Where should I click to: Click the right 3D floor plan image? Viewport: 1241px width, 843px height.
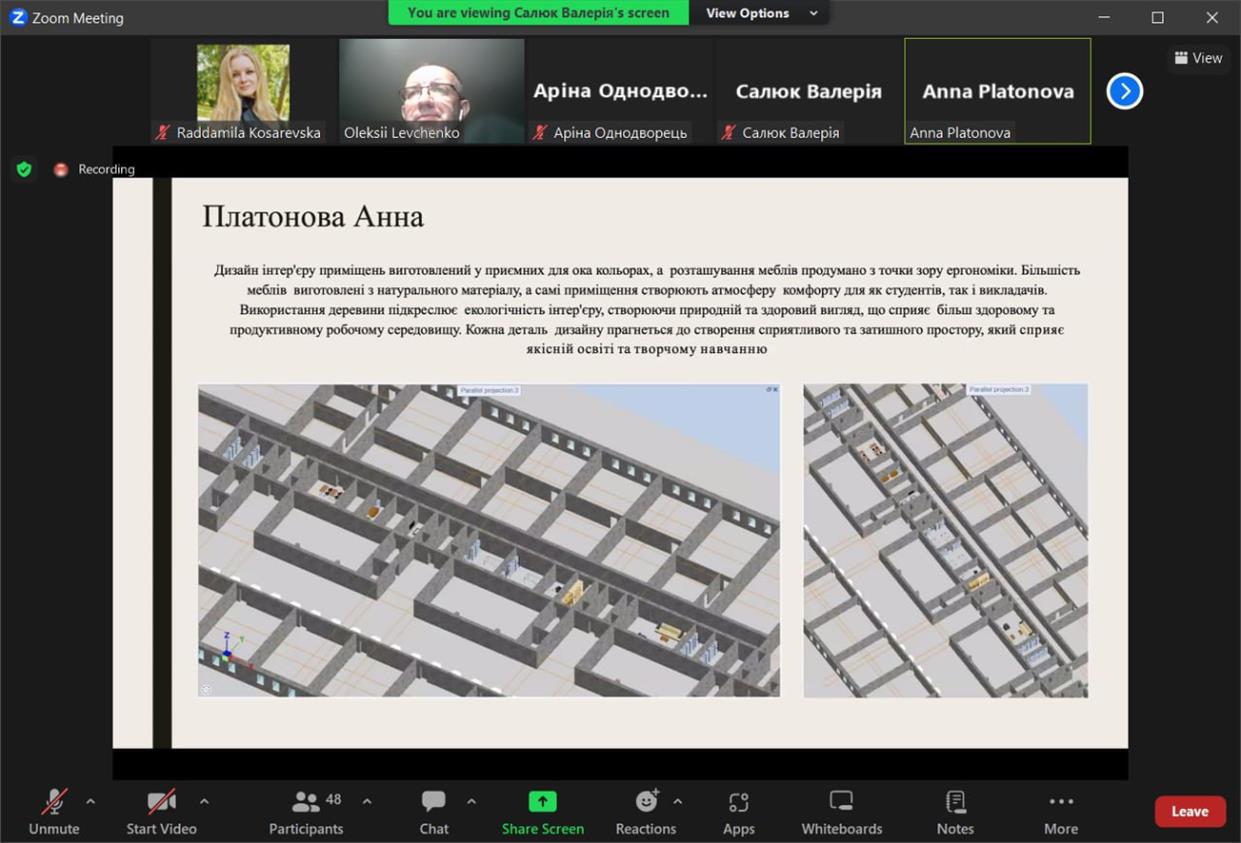[946, 540]
